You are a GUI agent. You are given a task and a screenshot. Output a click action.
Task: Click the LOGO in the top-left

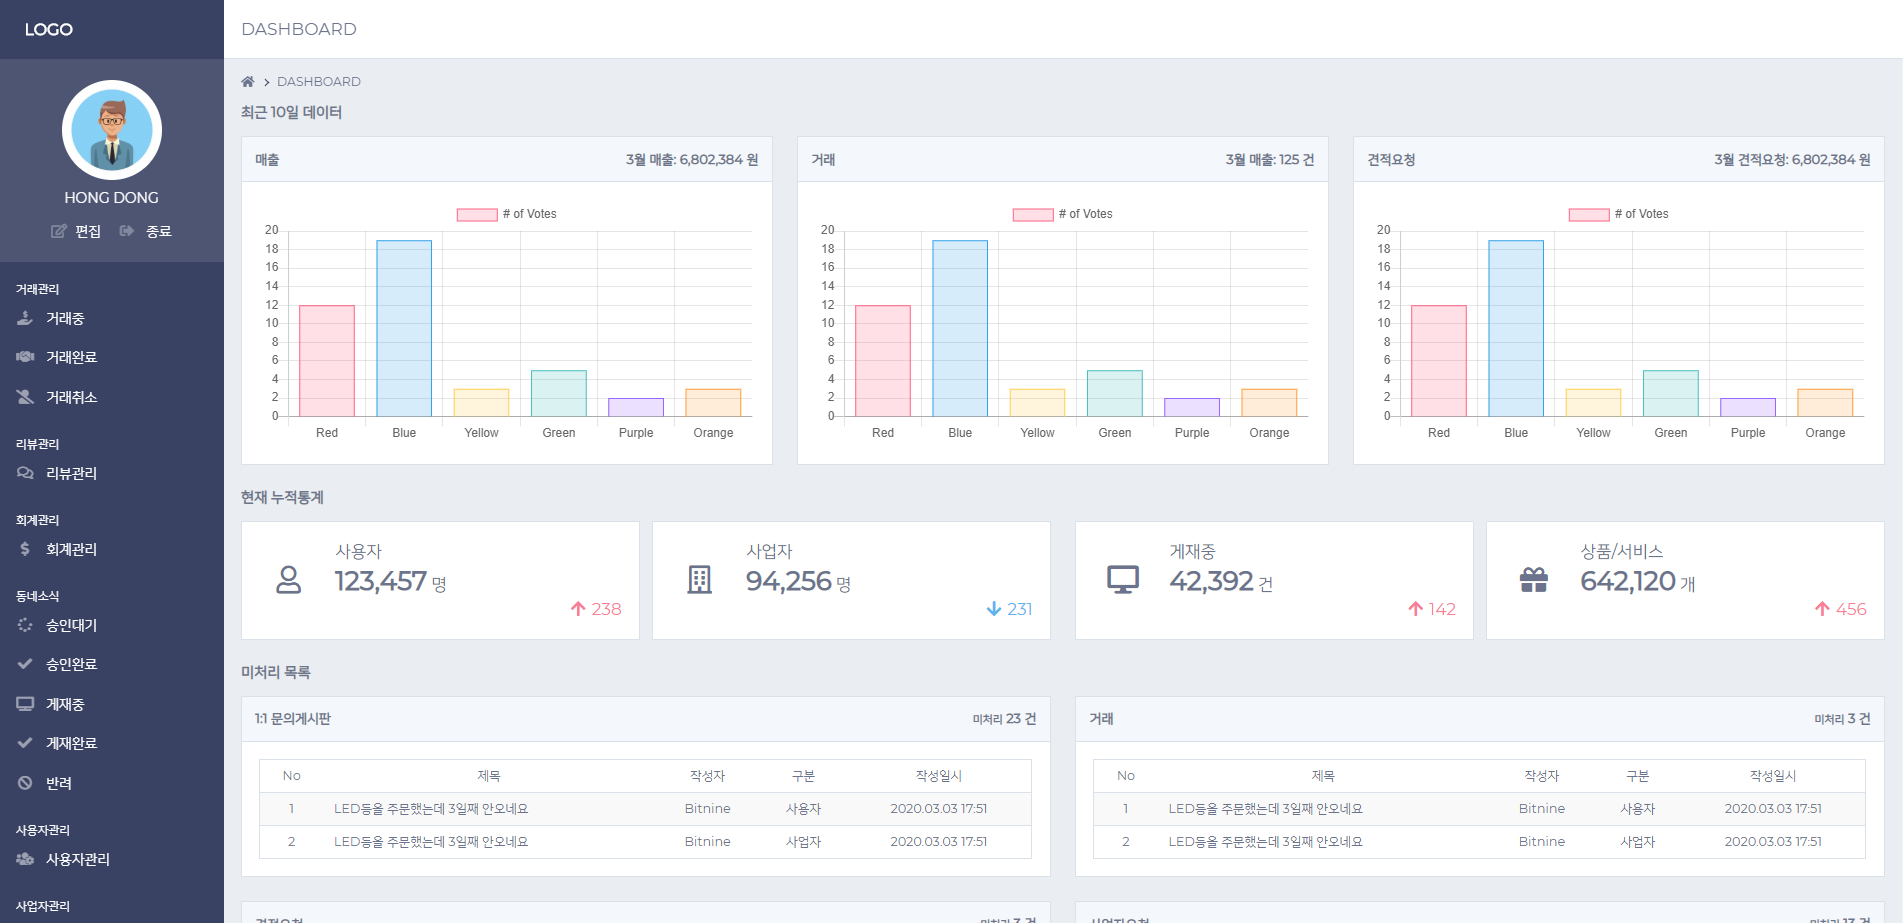tap(49, 29)
